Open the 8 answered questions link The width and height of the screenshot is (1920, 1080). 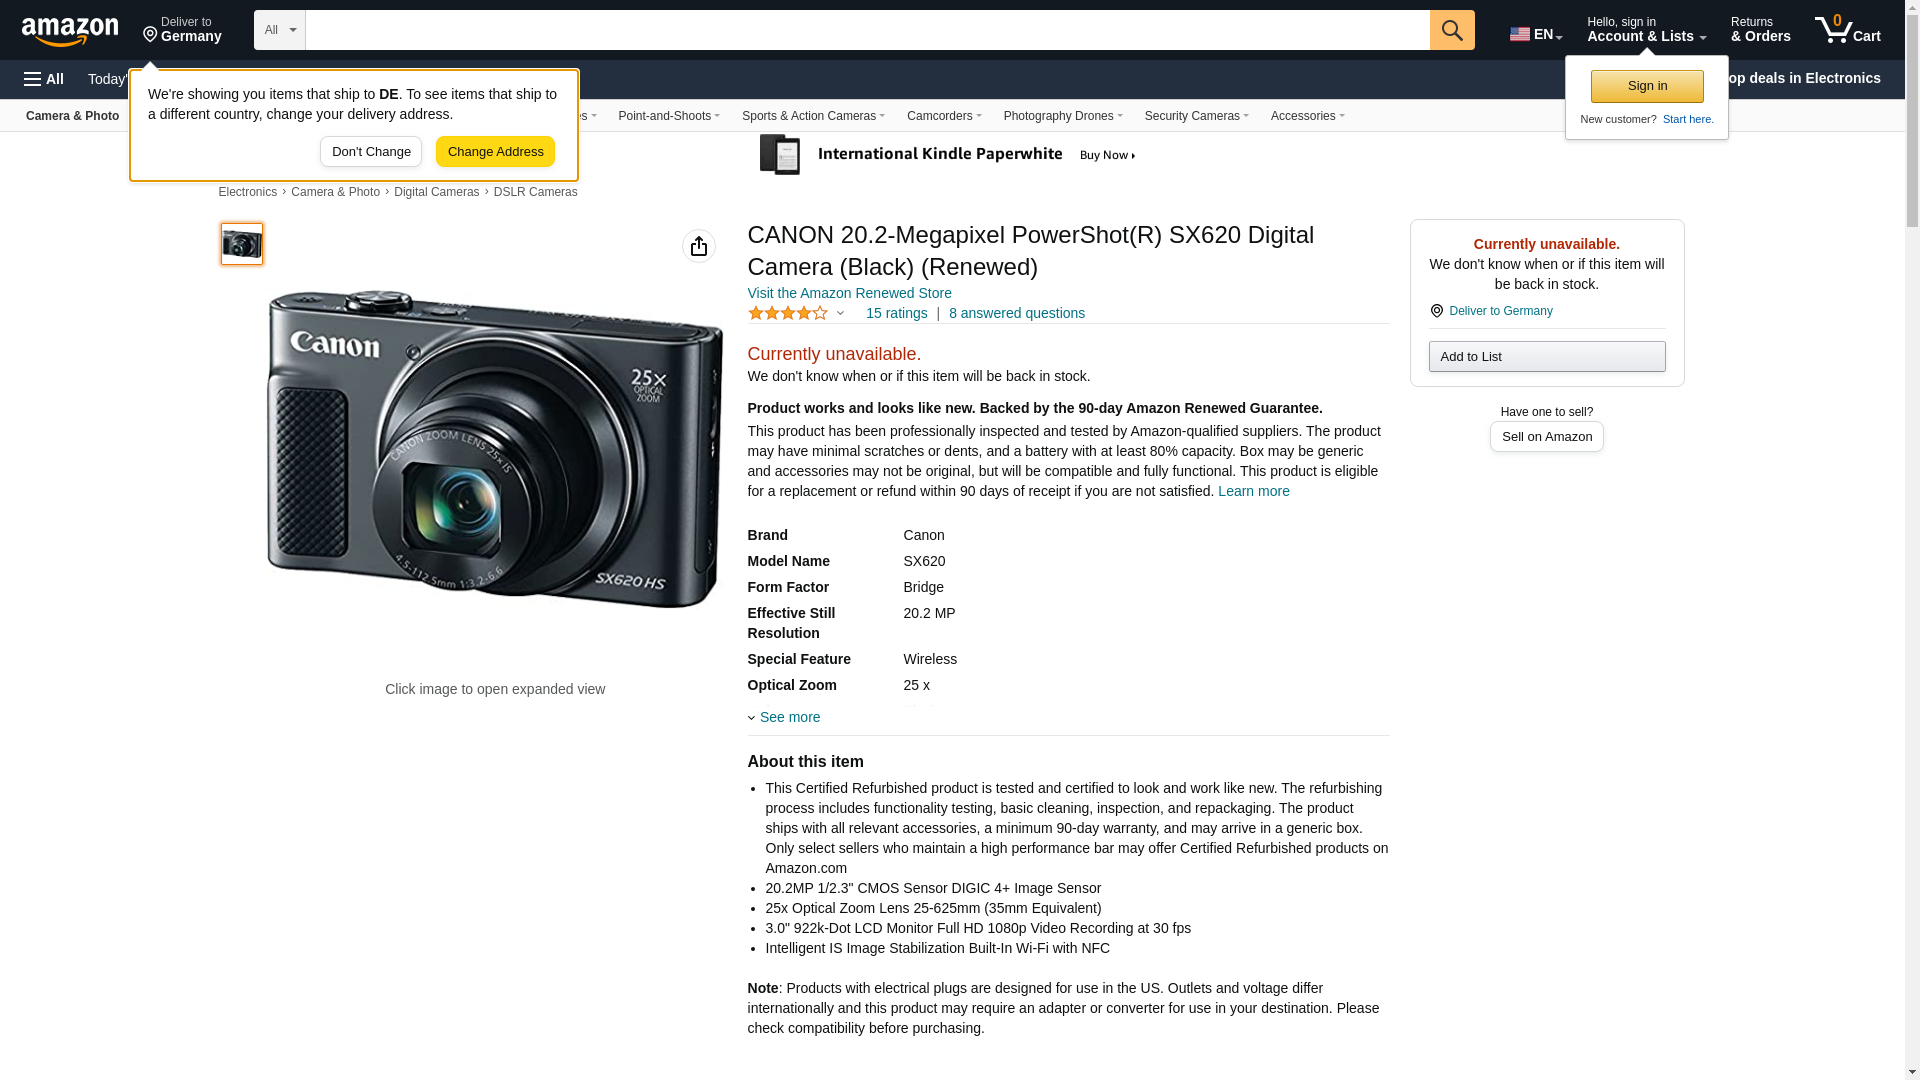click(x=1016, y=313)
